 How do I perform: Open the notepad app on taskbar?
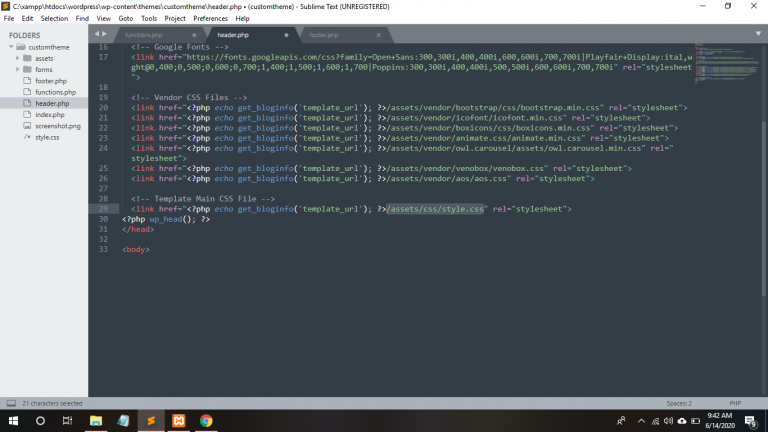pyautogui.click(x=123, y=421)
